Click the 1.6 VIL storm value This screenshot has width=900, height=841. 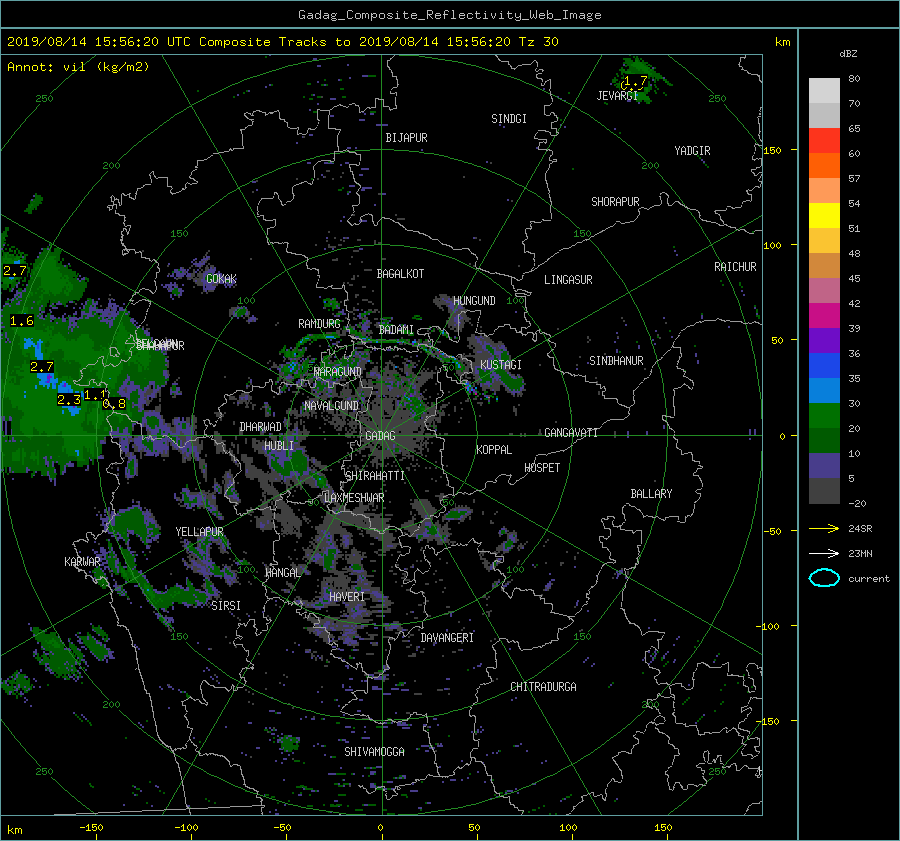tap(22, 321)
